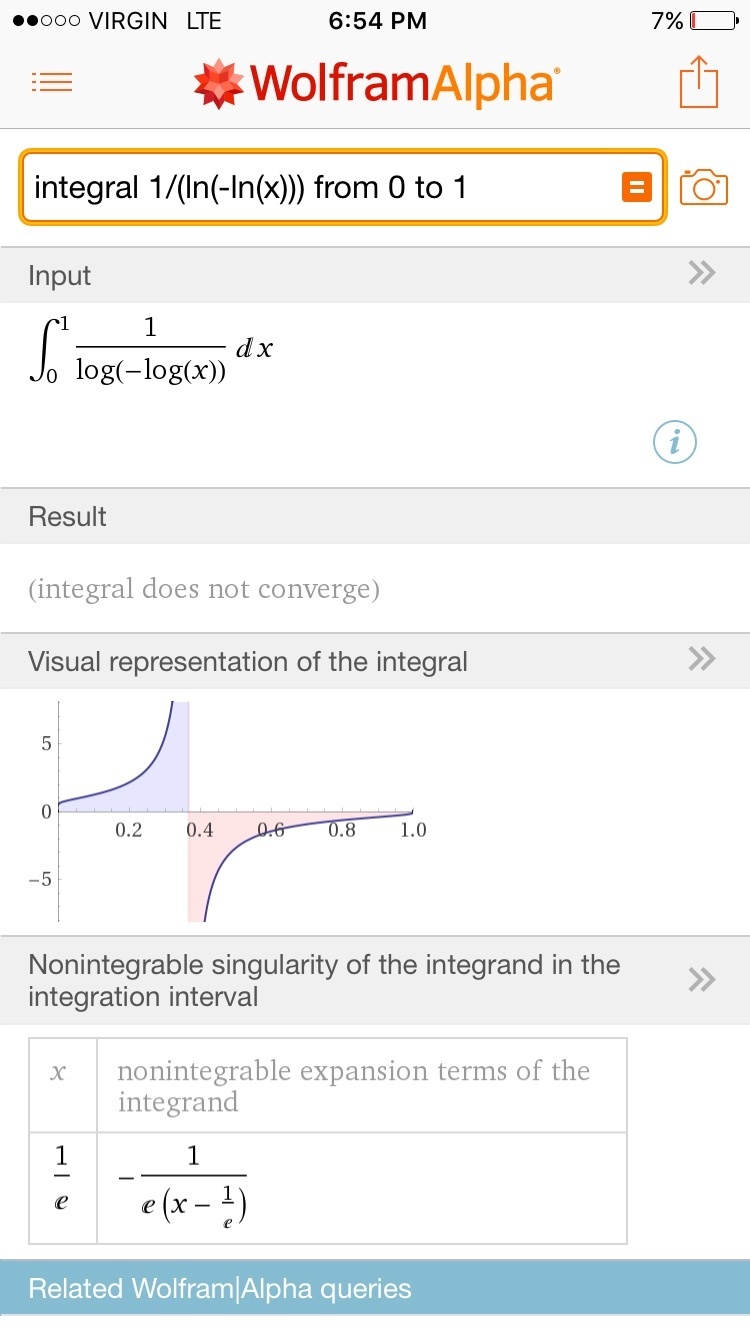
Task: Tap the info icon under Input
Action: [x=675, y=442]
